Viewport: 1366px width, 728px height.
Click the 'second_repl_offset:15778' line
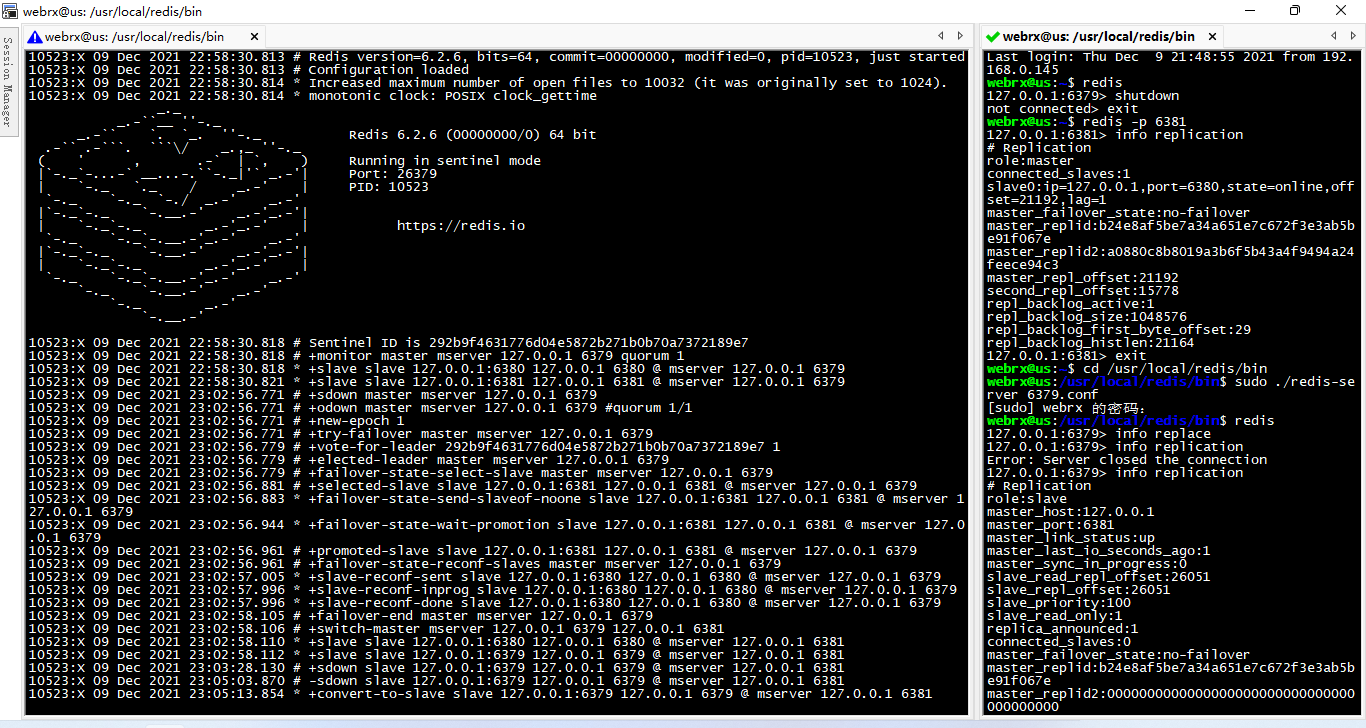[x=1083, y=291]
